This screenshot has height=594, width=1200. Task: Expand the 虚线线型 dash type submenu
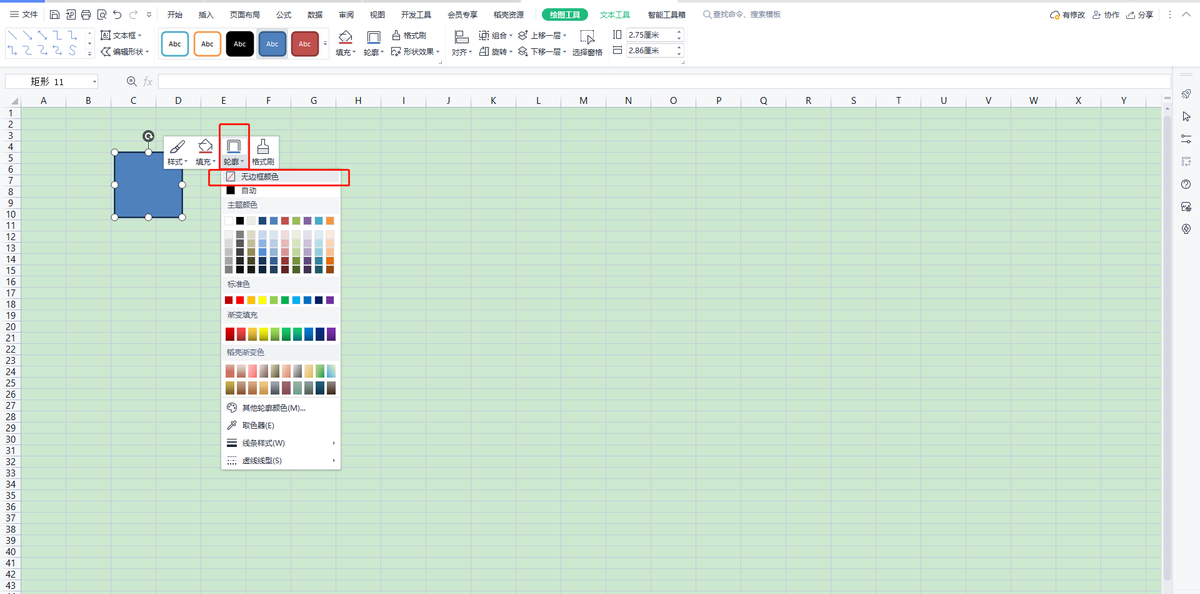point(261,461)
